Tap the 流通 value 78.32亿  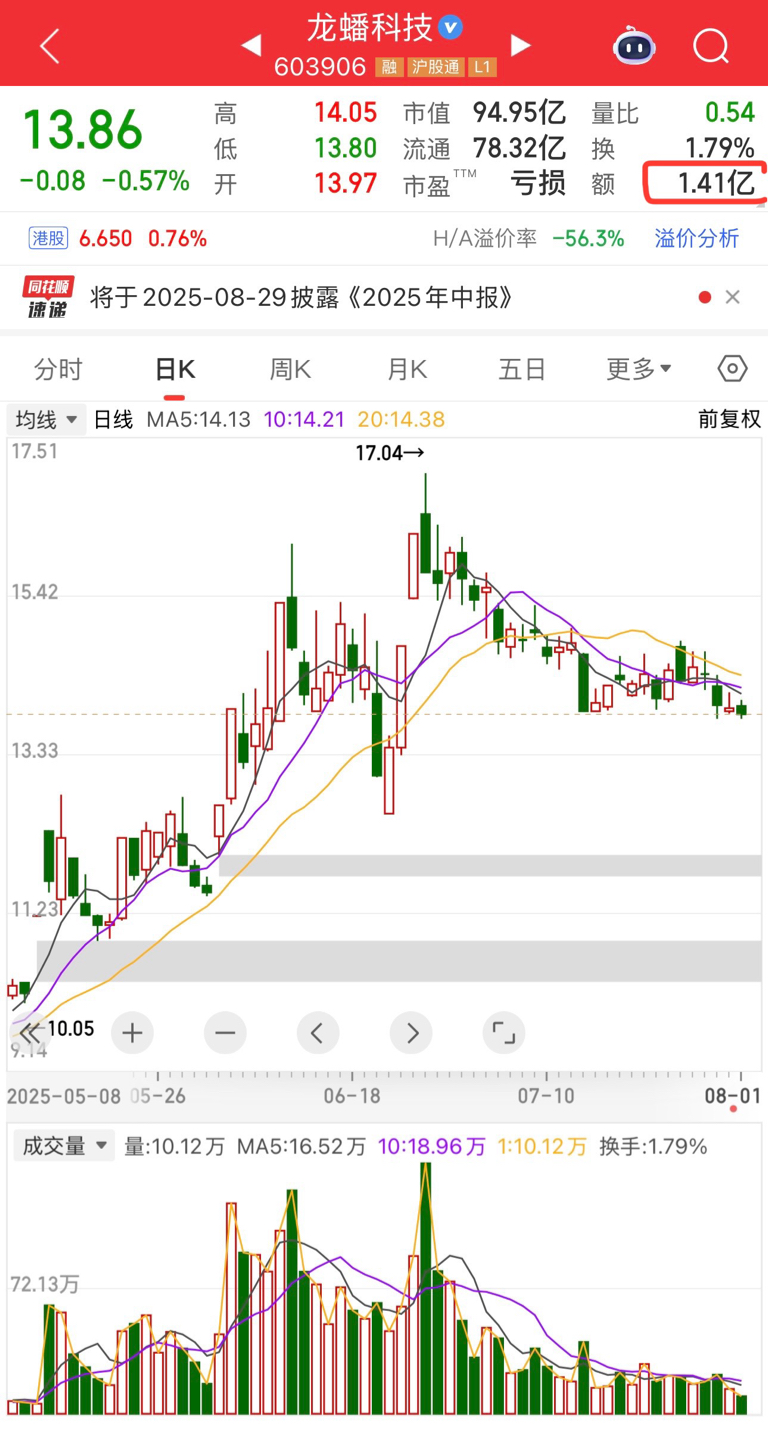[519, 148]
